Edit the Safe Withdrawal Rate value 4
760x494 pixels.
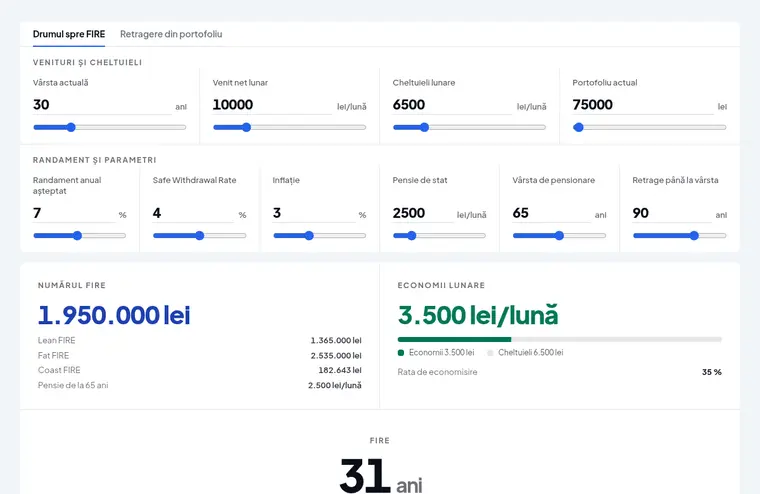(x=193, y=213)
